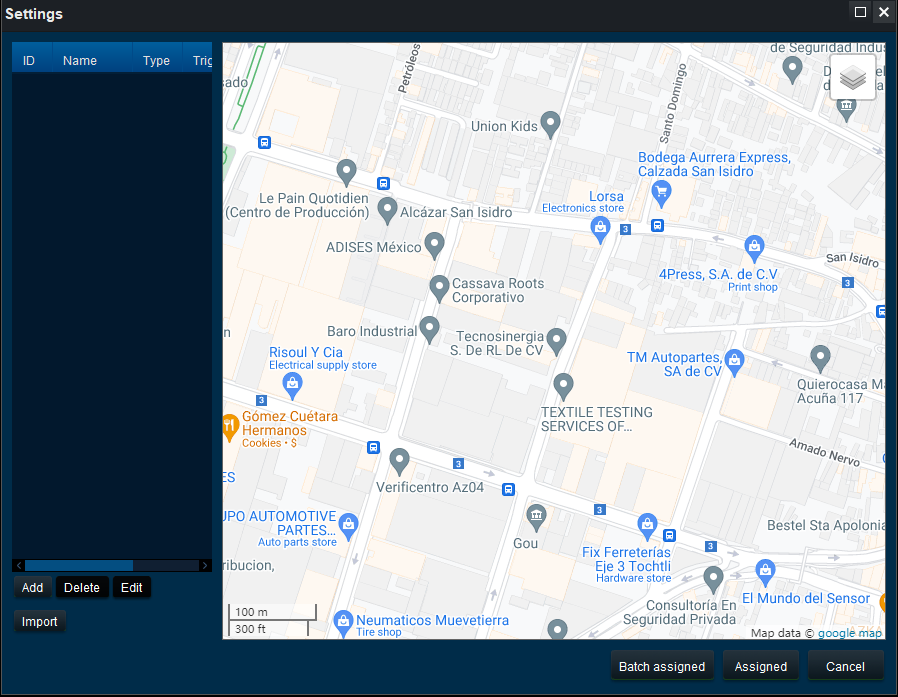898x697 pixels.
Task: Open the map layers selector
Action: pyautogui.click(x=852, y=77)
